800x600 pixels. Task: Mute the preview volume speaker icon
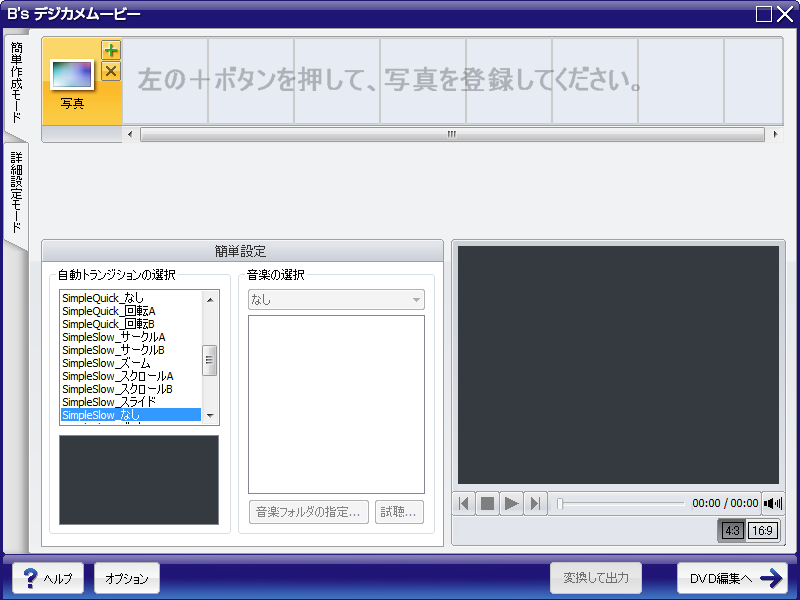tap(773, 504)
